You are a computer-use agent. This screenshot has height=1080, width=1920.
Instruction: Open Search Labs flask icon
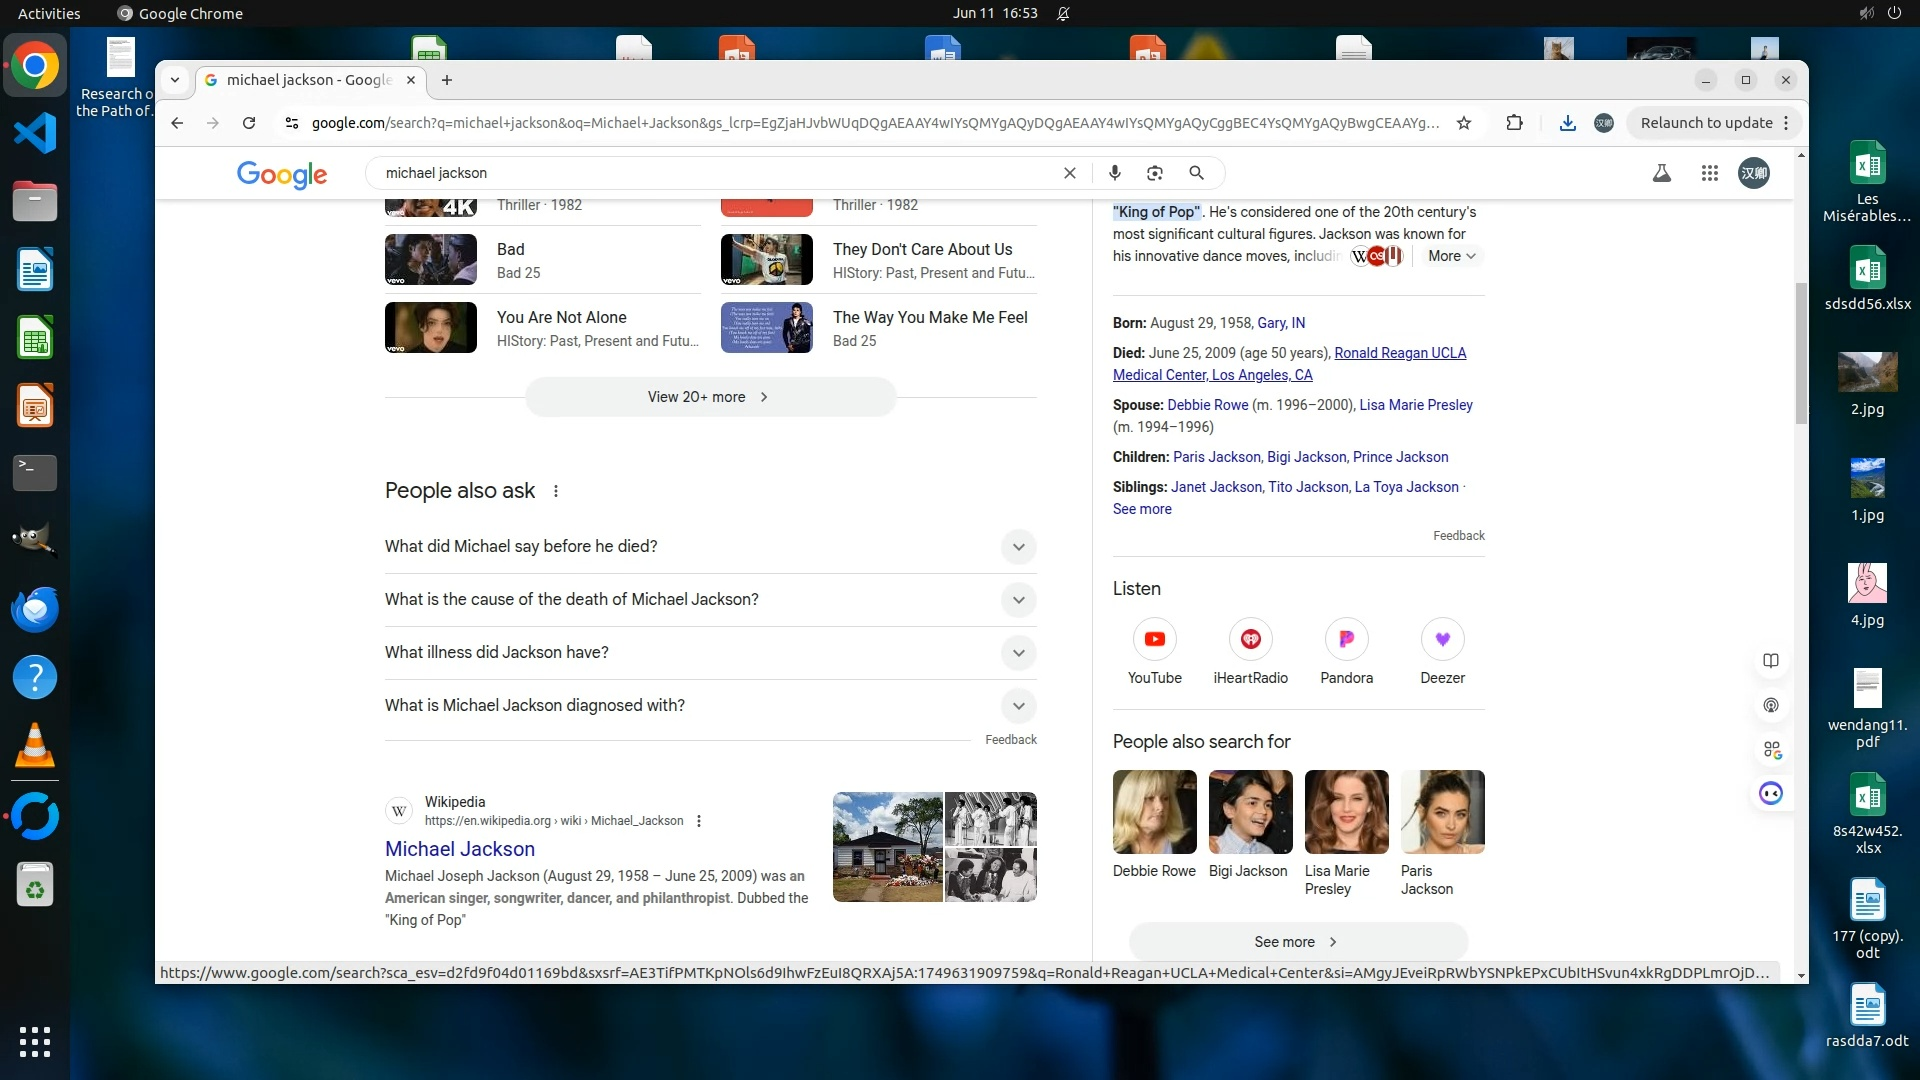[1661, 173]
